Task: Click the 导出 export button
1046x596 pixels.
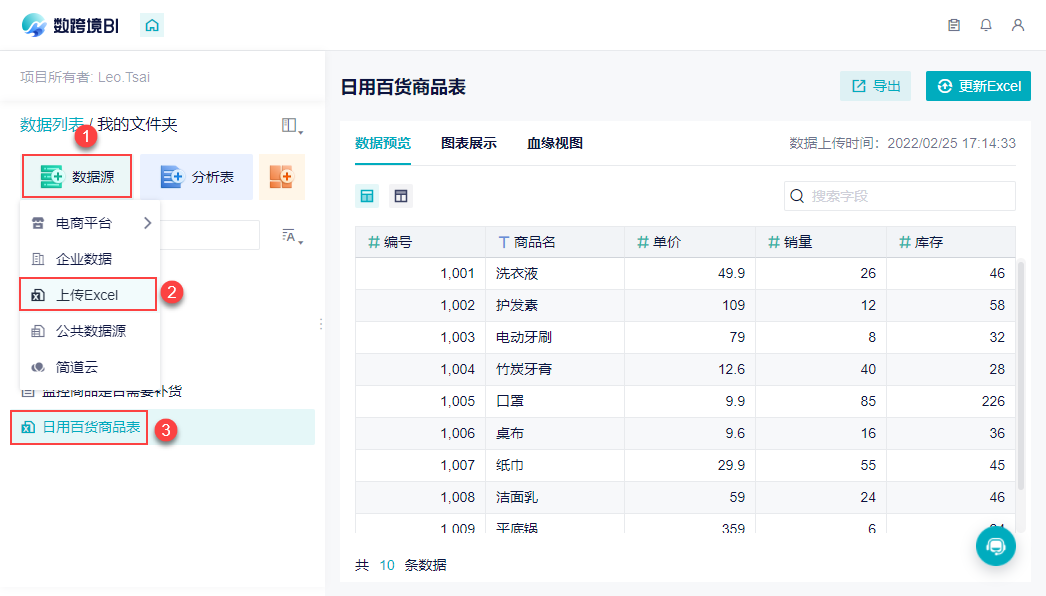Action: (x=875, y=86)
